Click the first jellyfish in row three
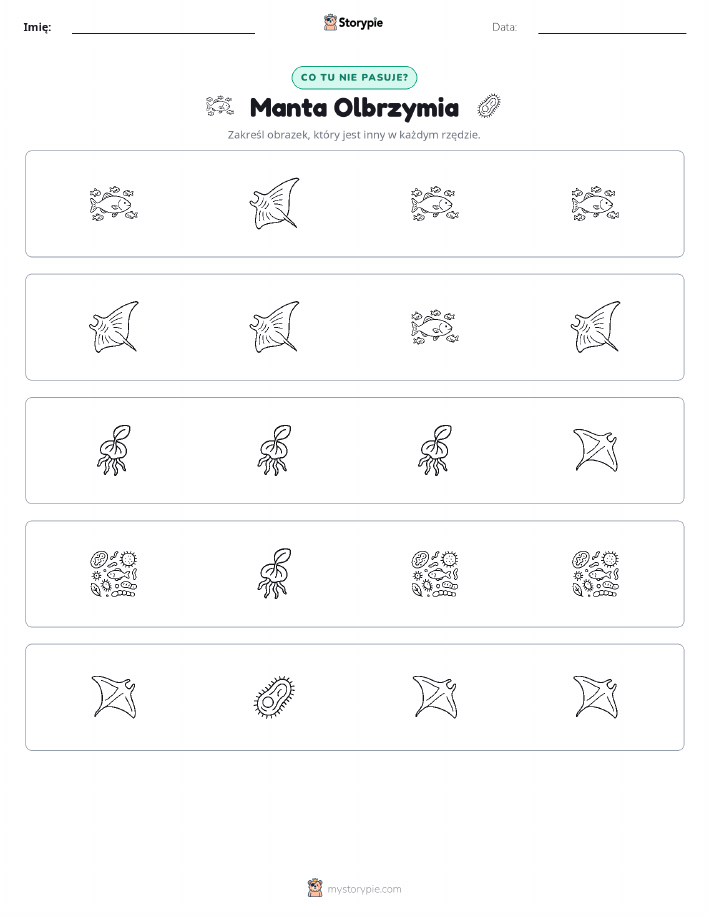 (x=113, y=450)
